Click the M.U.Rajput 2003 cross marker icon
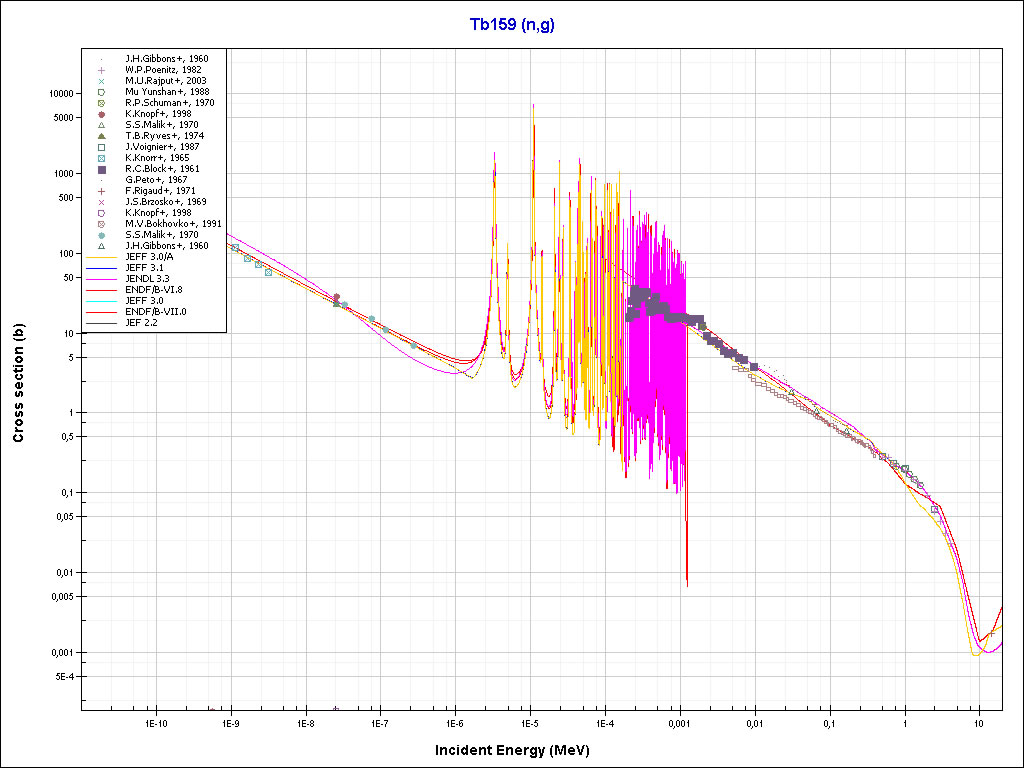Image resolution: width=1024 pixels, height=768 pixels. (x=101, y=81)
